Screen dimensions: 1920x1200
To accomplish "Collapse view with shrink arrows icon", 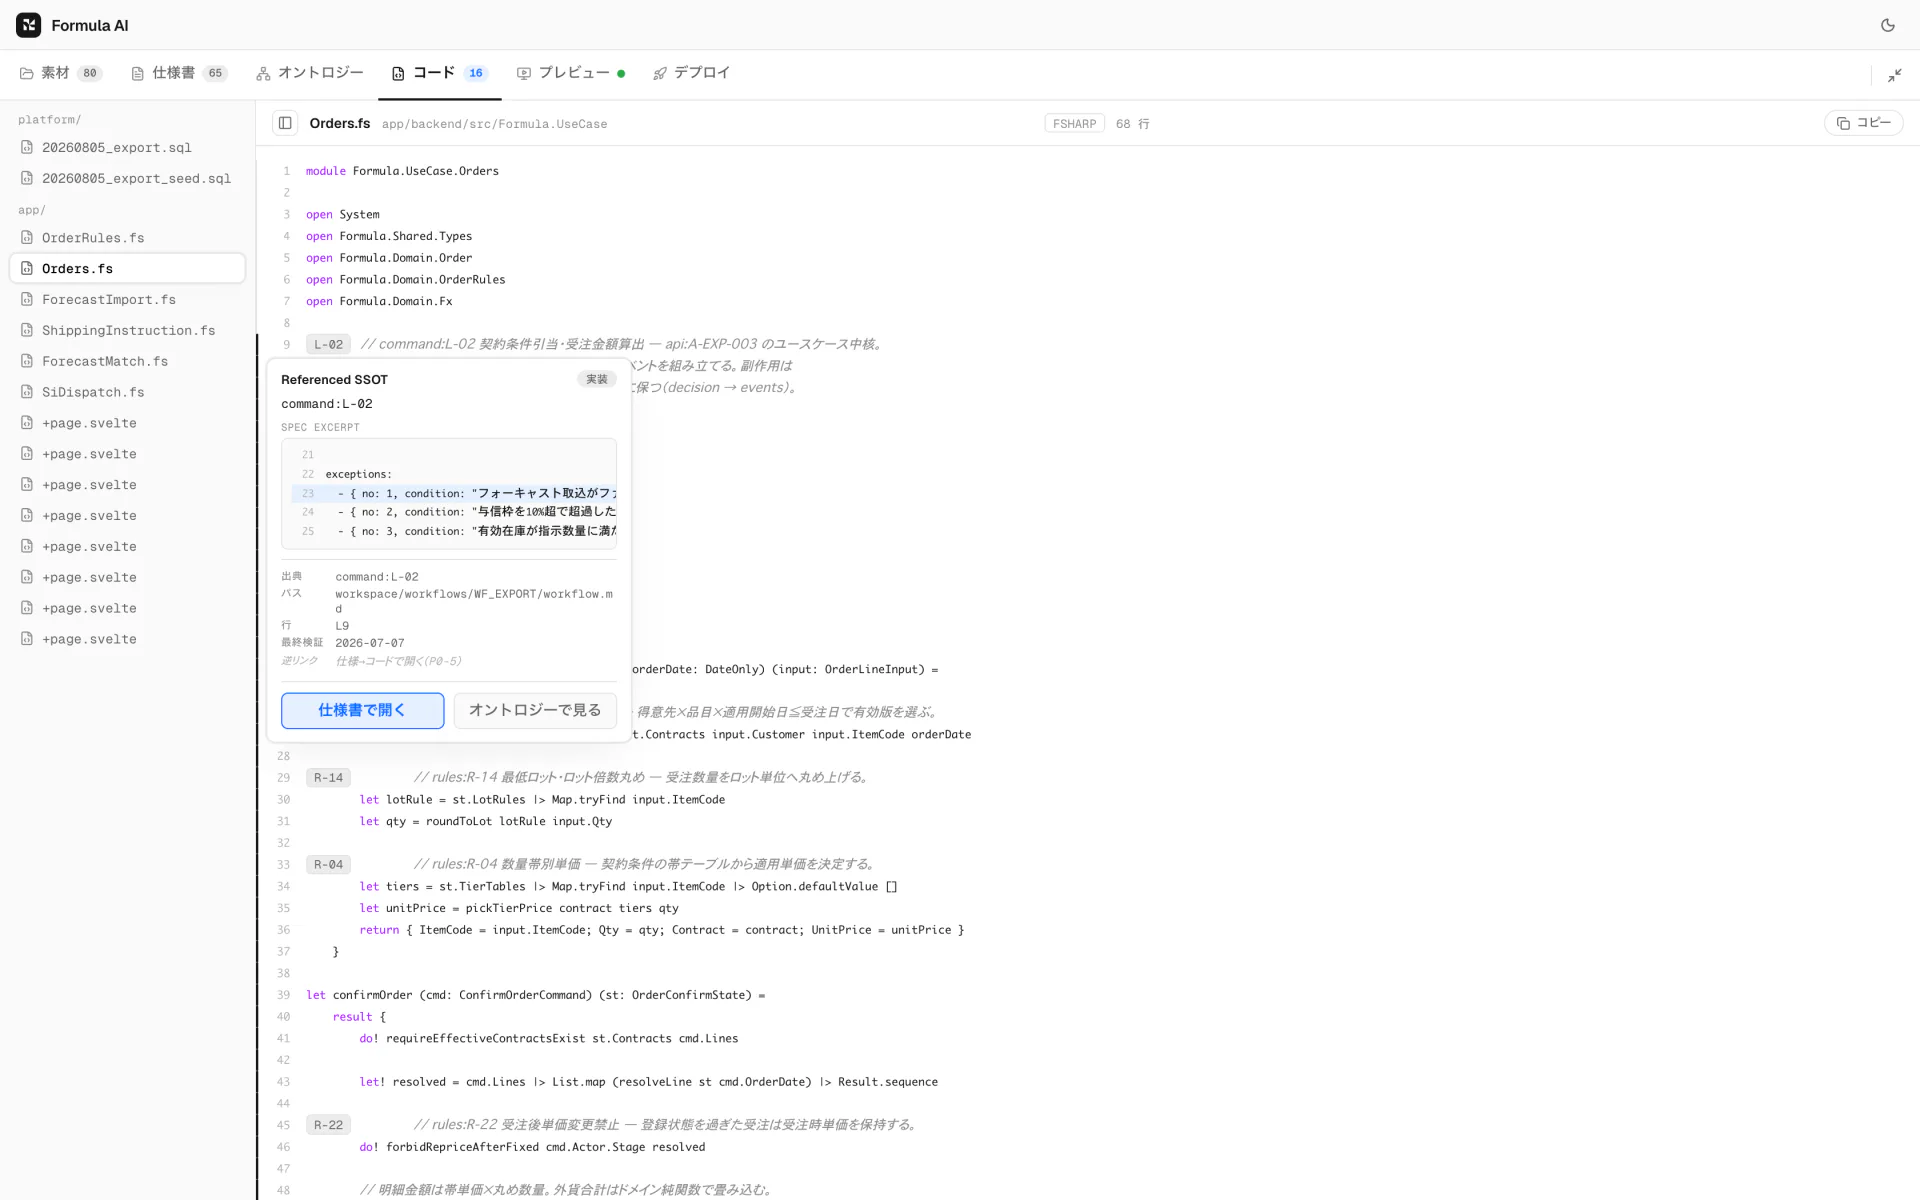I will (1895, 75).
